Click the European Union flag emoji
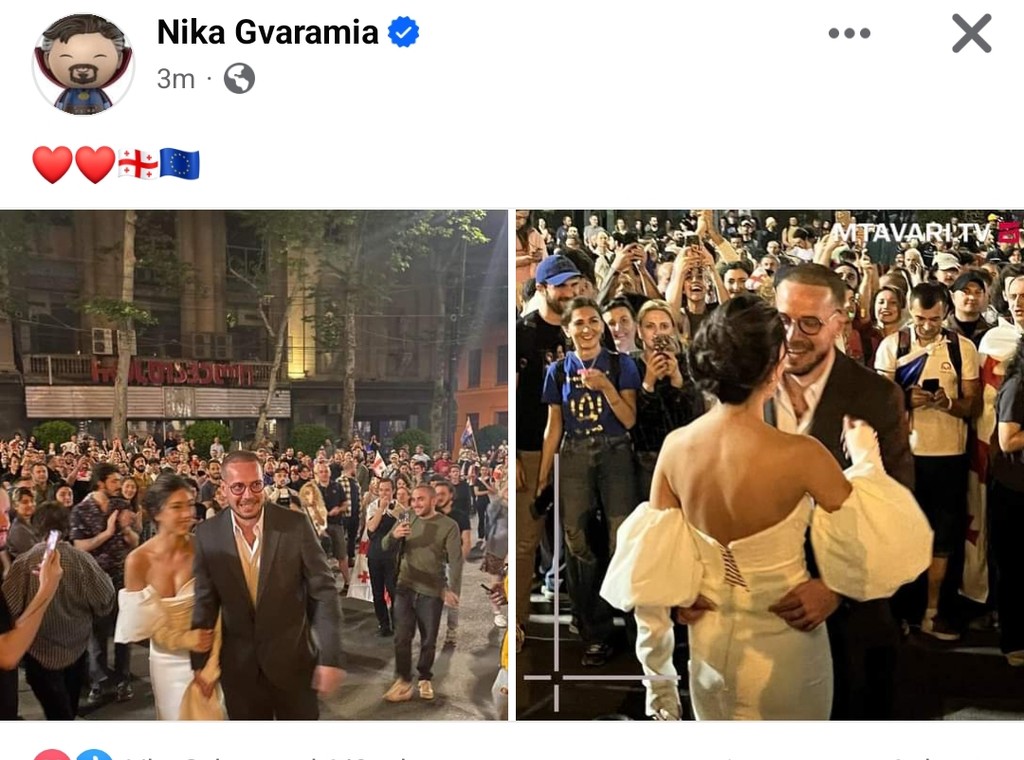 pos(180,163)
